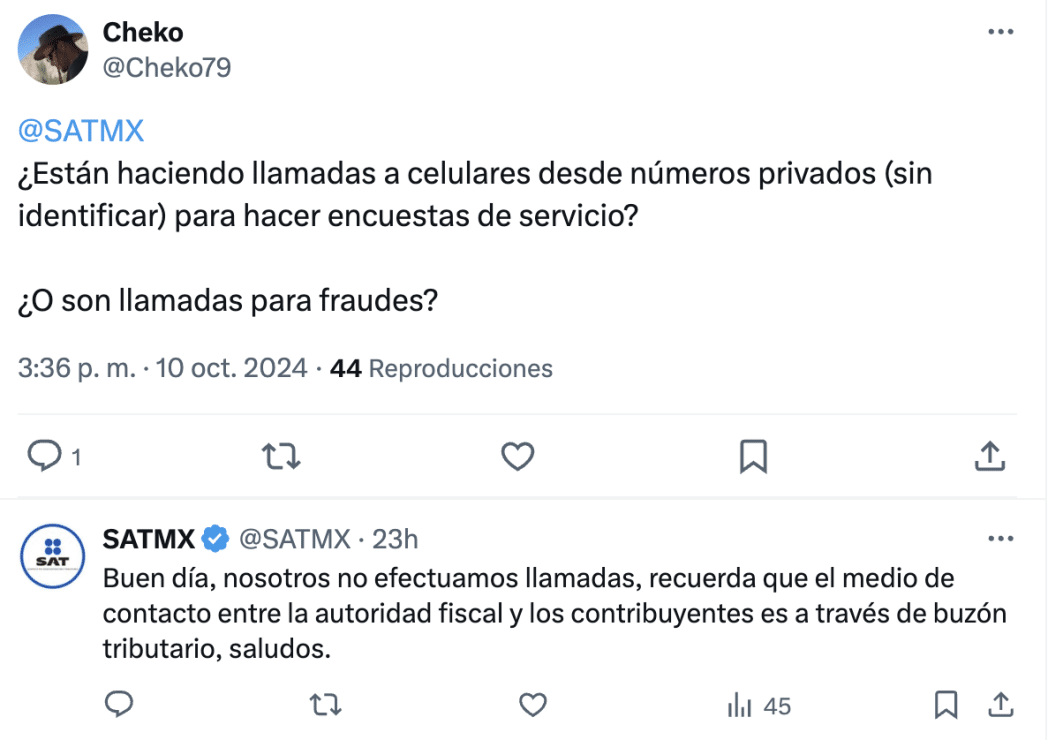Open the more options menu on Cheko's post
Screen dimensions: 1063x740
click(x=1000, y=33)
